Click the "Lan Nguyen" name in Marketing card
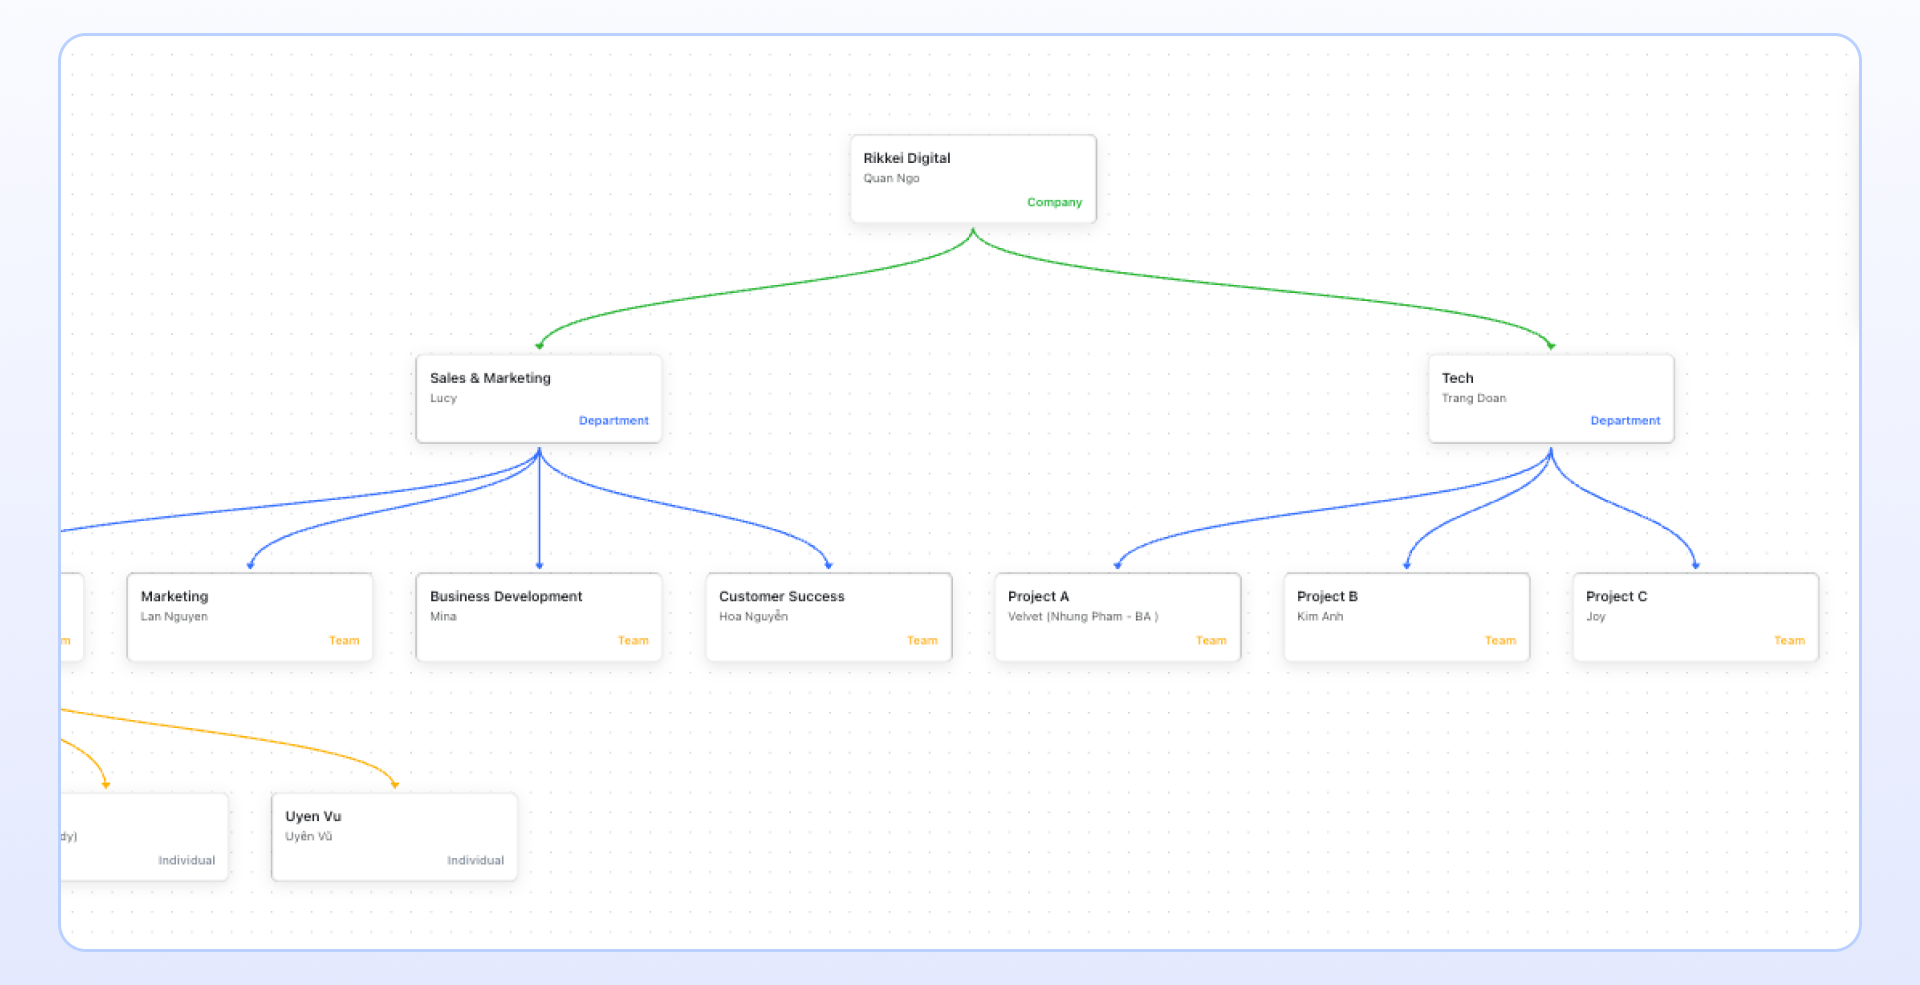The image size is (1920, 985). pyautogui.click(x=174, y=616)
